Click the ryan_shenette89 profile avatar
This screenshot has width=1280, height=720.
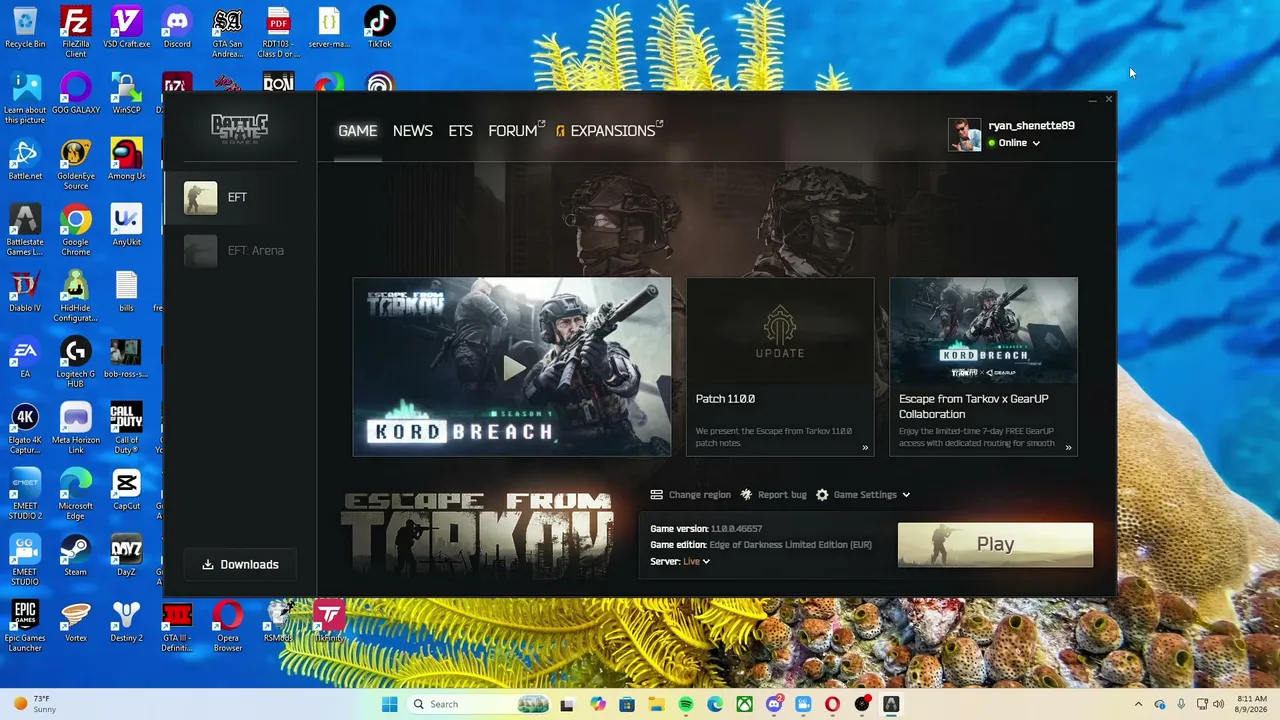pyautogui.click(x=965, y=135)
